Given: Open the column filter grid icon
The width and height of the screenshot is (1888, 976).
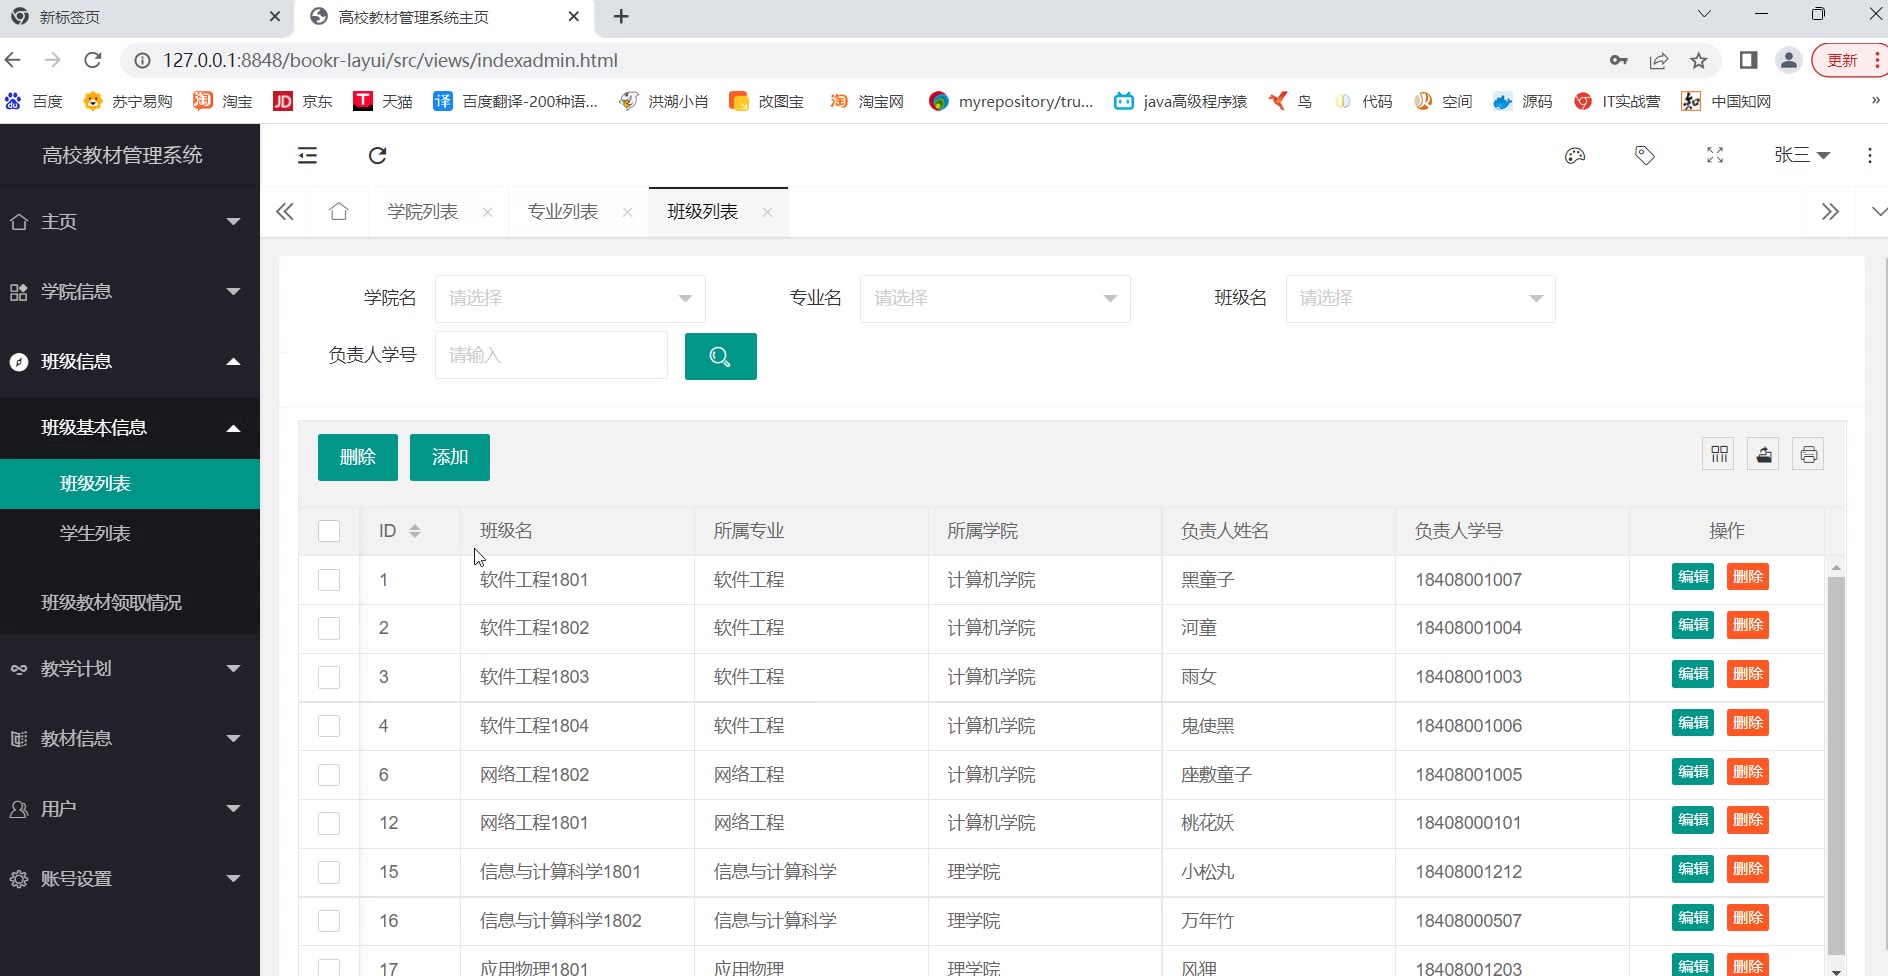Looking at the screenshot, I should [x=1719, y=455].
